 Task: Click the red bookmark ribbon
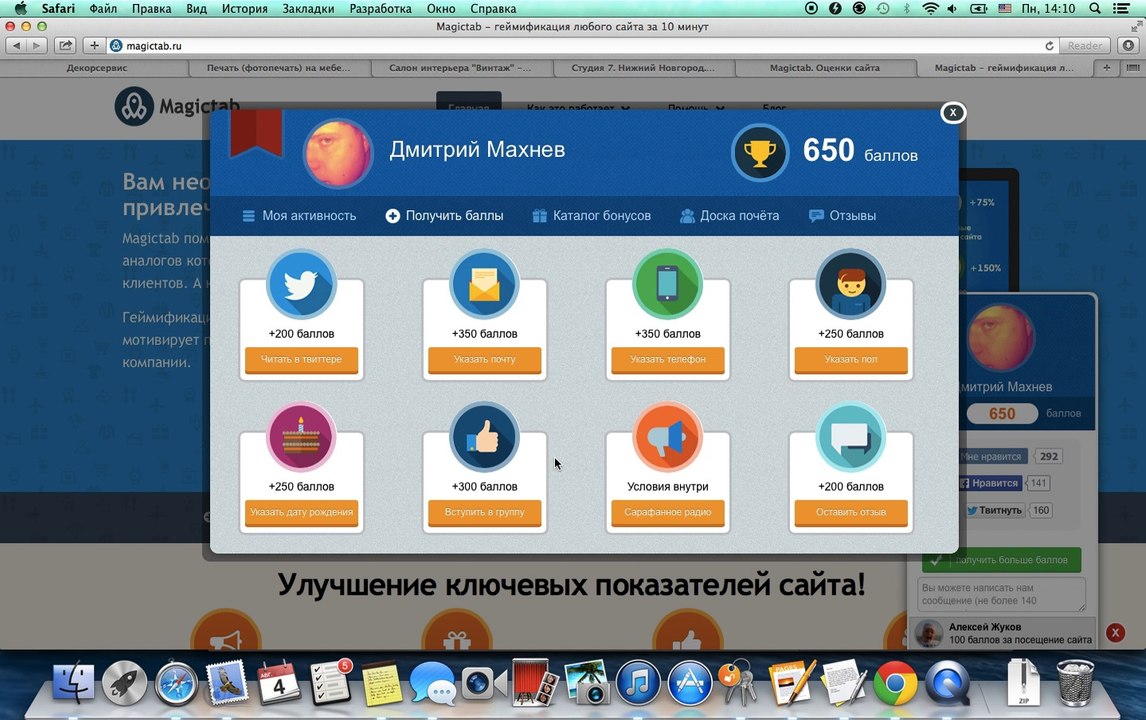click(x=256, y=133)
